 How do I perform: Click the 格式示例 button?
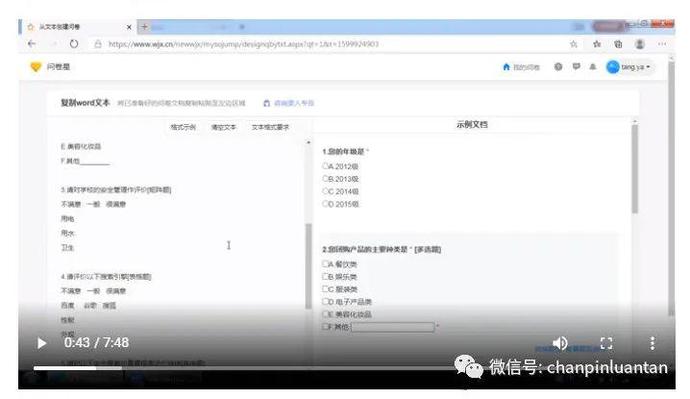(x=183, y=127)
